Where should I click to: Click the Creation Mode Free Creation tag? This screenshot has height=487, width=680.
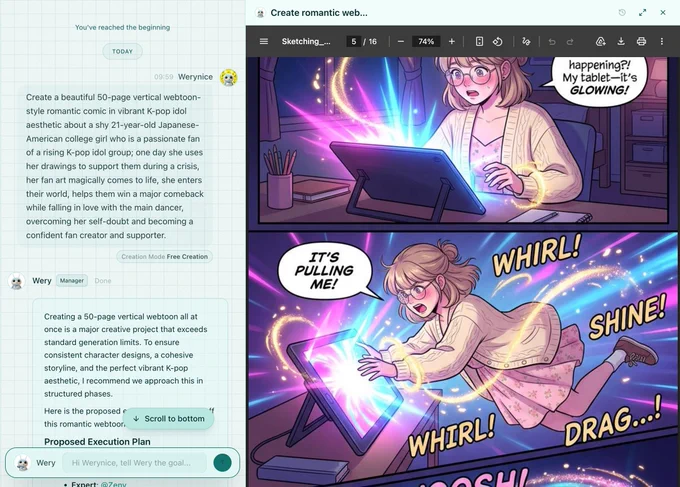click(164, 256)
